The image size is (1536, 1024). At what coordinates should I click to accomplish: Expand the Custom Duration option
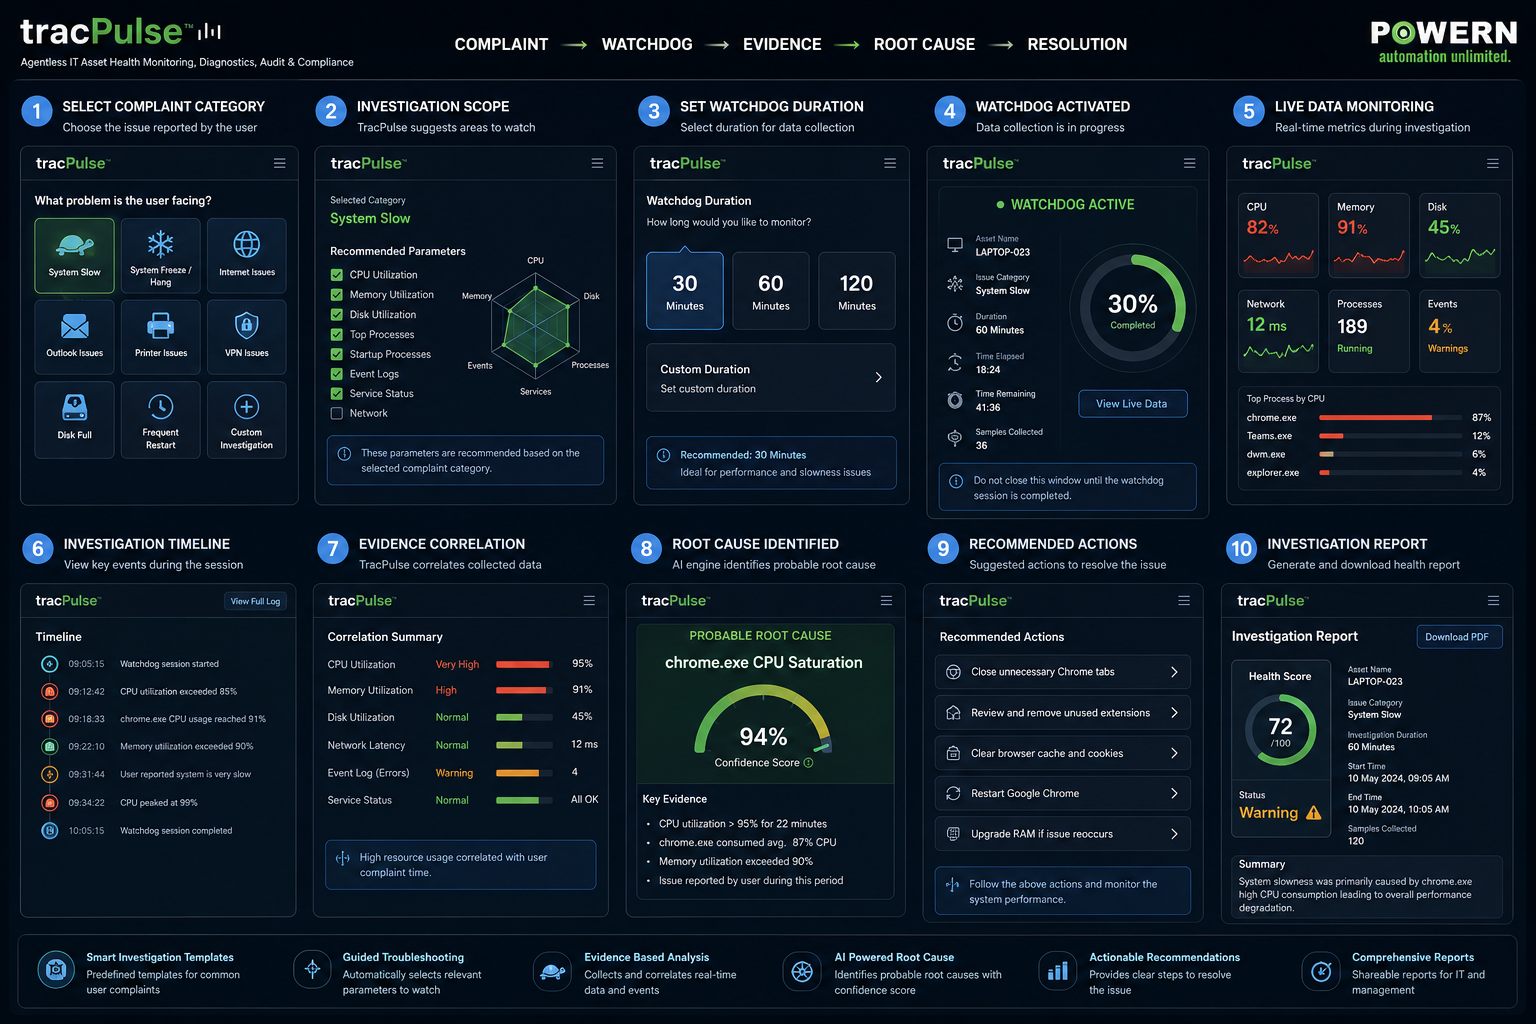(x=771, y=378)
